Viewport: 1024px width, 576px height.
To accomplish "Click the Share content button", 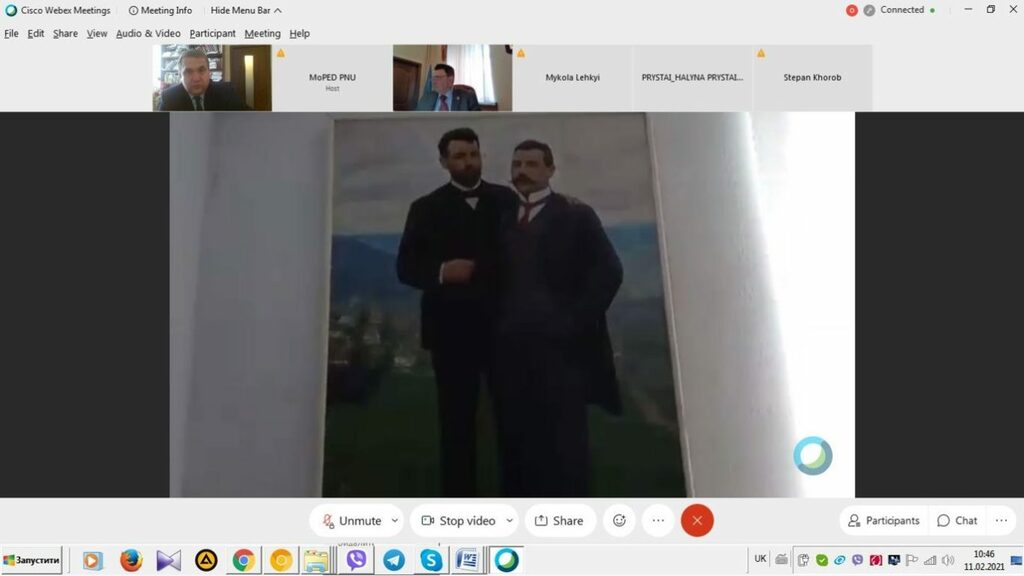I will [559, 521].
